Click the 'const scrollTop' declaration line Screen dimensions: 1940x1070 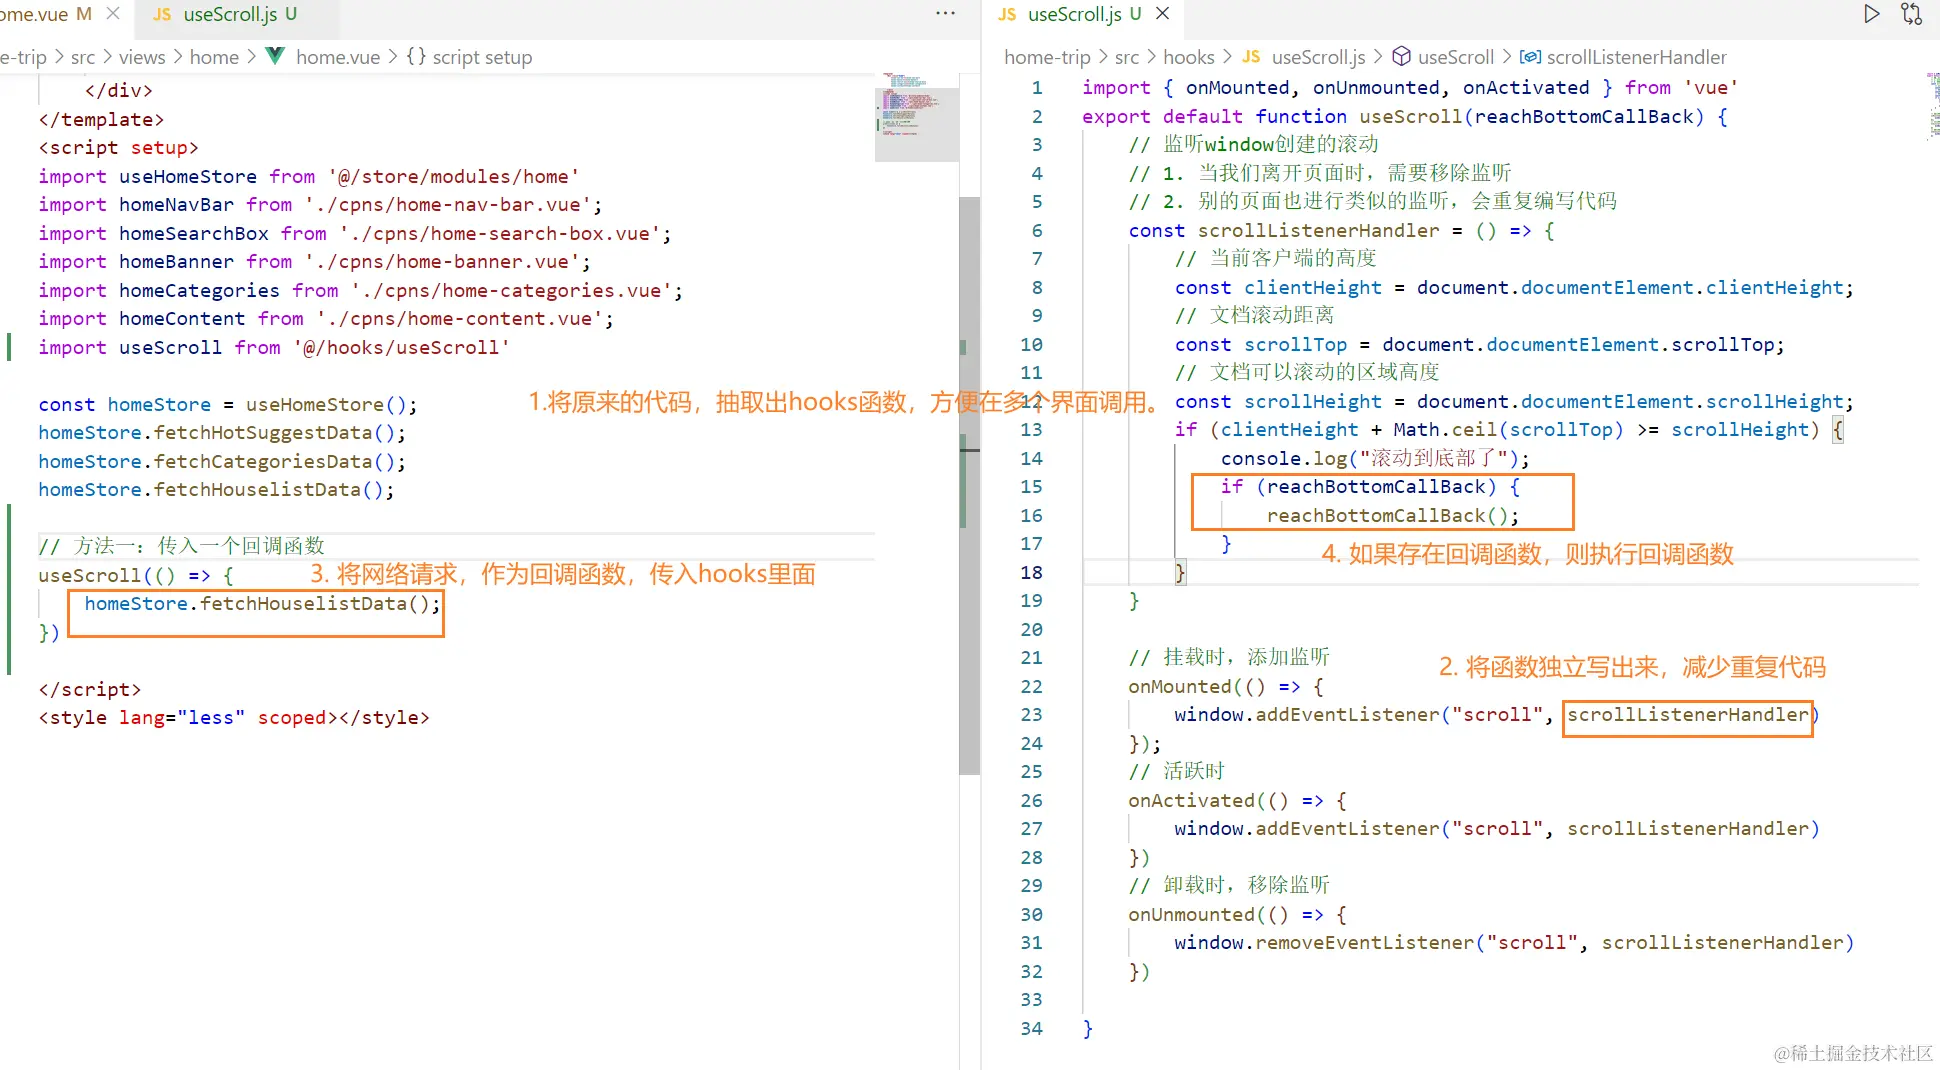point(1479,344)
